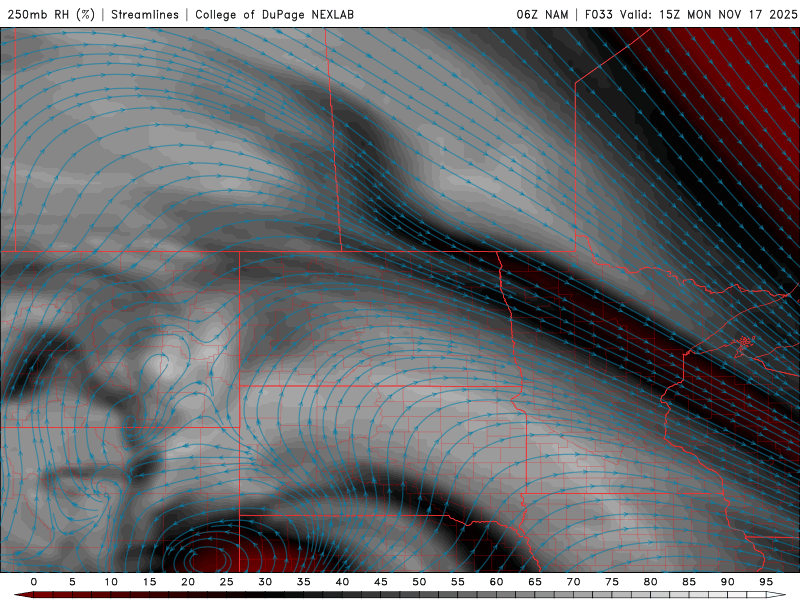800x600 pixels.
Task: Click the "55" value on the color scale
Action: (x=458, y=582)
